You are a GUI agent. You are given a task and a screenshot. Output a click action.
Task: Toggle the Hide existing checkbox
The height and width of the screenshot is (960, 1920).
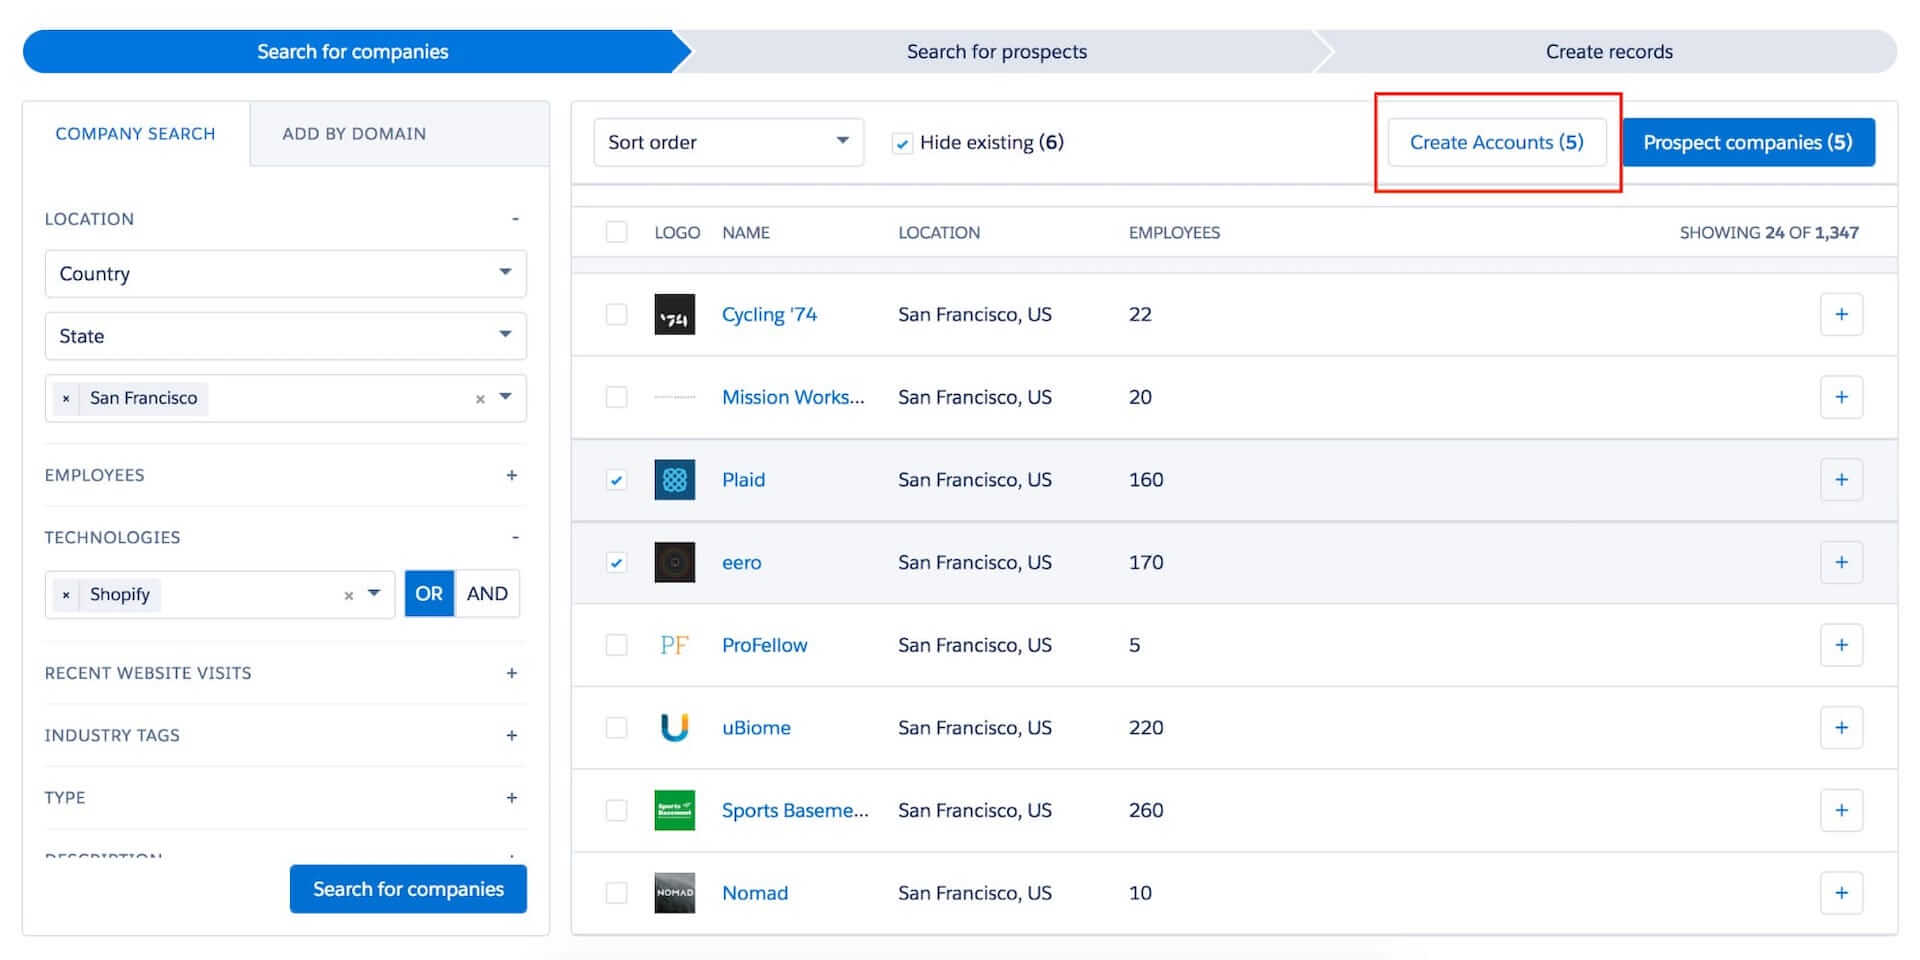[x=902, y=143]
